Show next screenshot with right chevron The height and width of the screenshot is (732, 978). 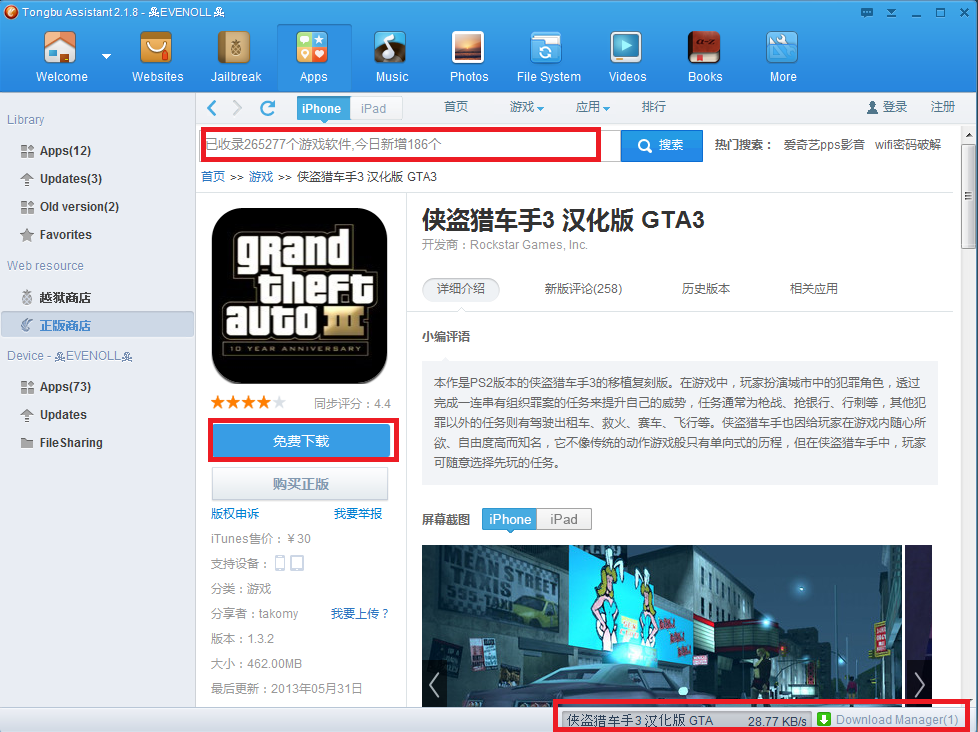[x=919, y=684]
